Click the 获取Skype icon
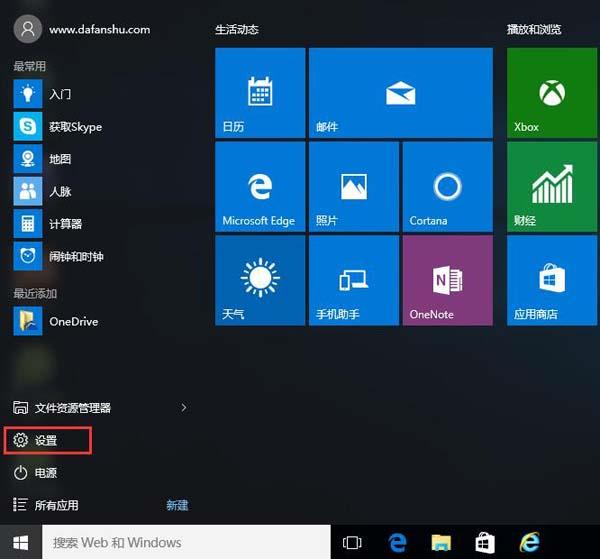Screen dimensions: 600x559 click(28, 126)
